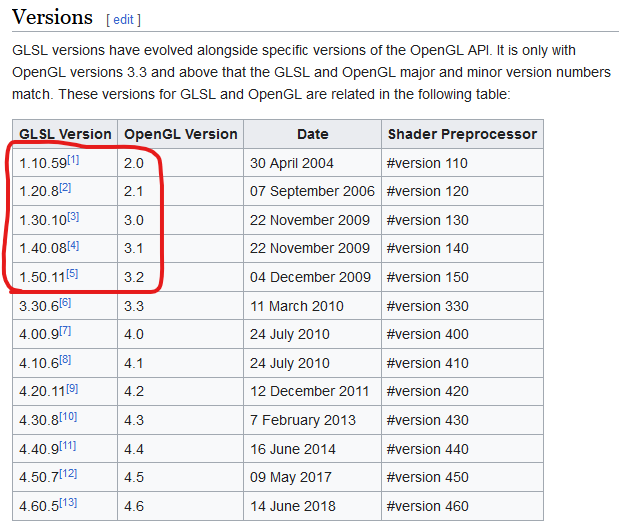Click the '#version 450' cell

coord(462,477)
